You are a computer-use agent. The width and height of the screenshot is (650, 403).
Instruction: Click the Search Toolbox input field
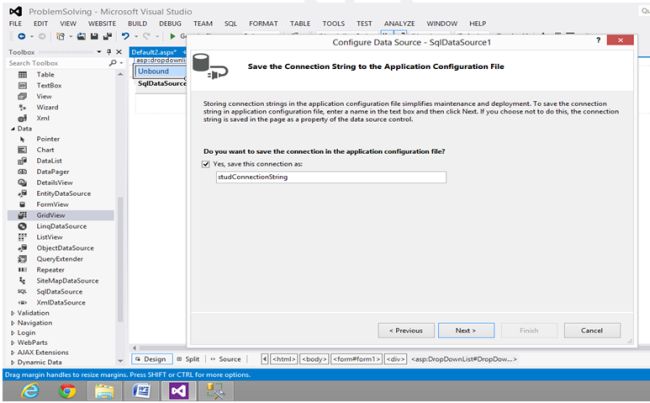point(57,63)
